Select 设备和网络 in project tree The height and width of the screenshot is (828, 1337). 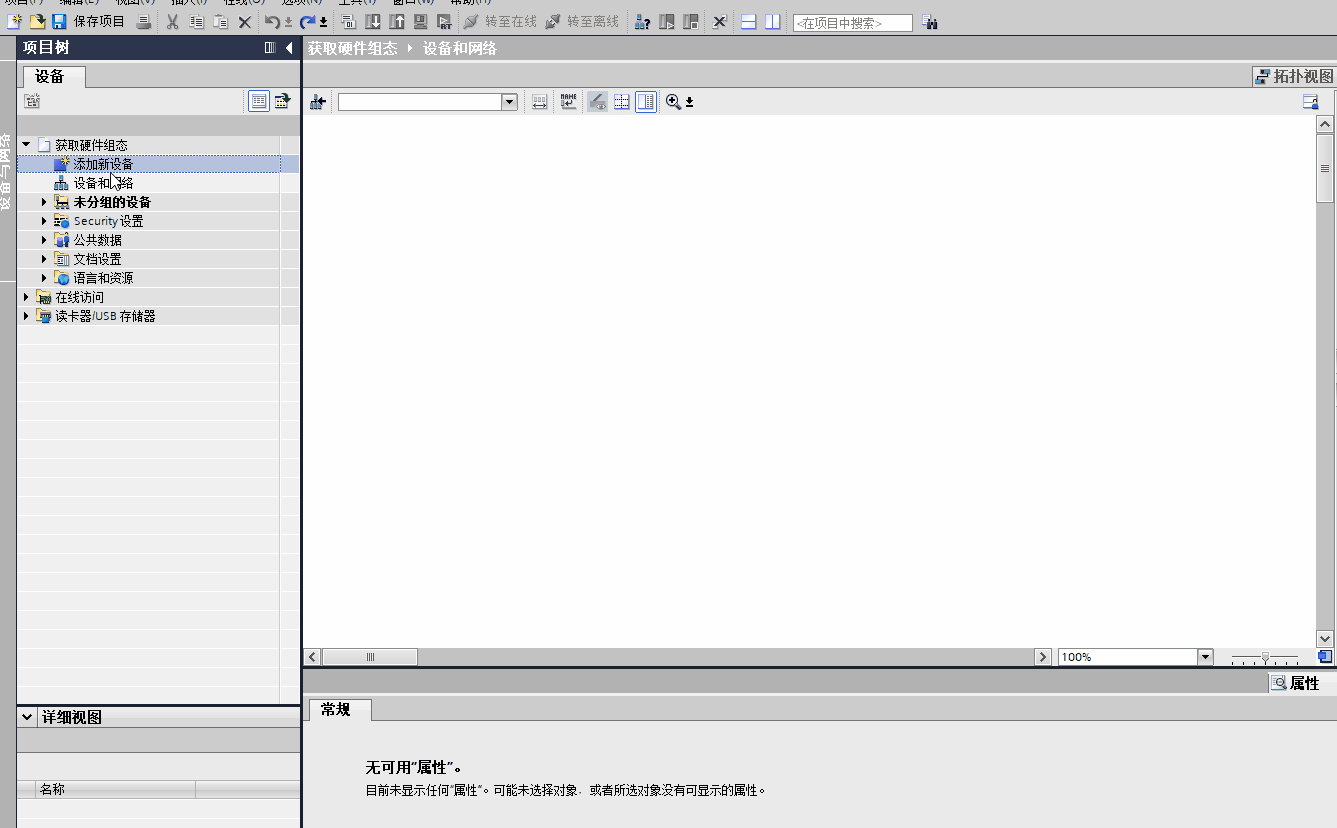point(103,183)
